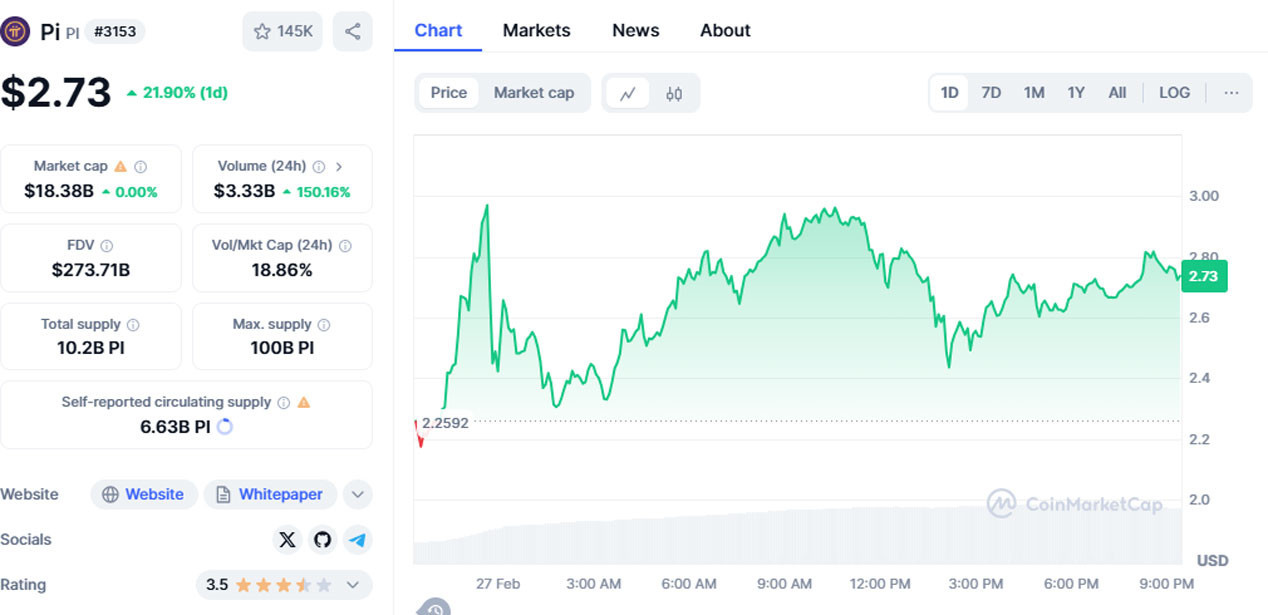1268x615 pixels.
Task: Expand the rating details chevron
Action: [x=353, y=585]
